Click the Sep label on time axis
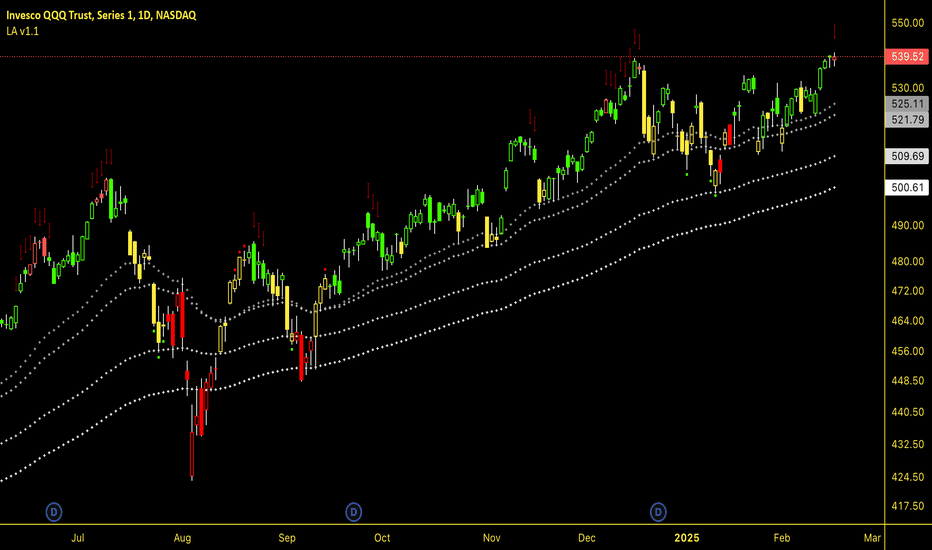The image size is (932, 550). pyautogui.click(x=287, y=538)
